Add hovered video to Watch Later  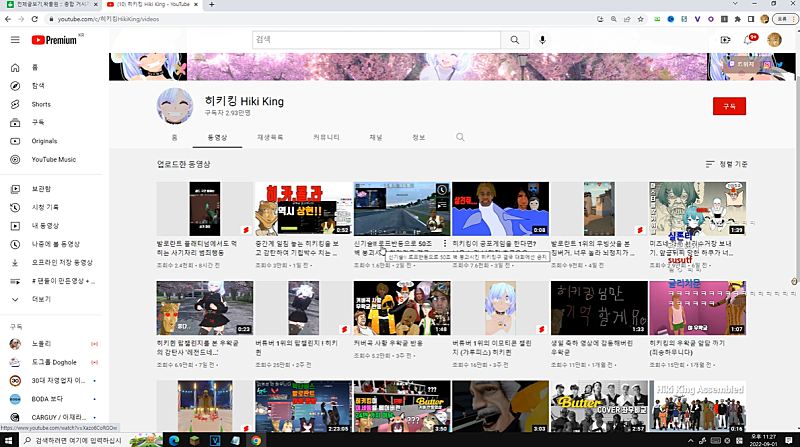442,189
